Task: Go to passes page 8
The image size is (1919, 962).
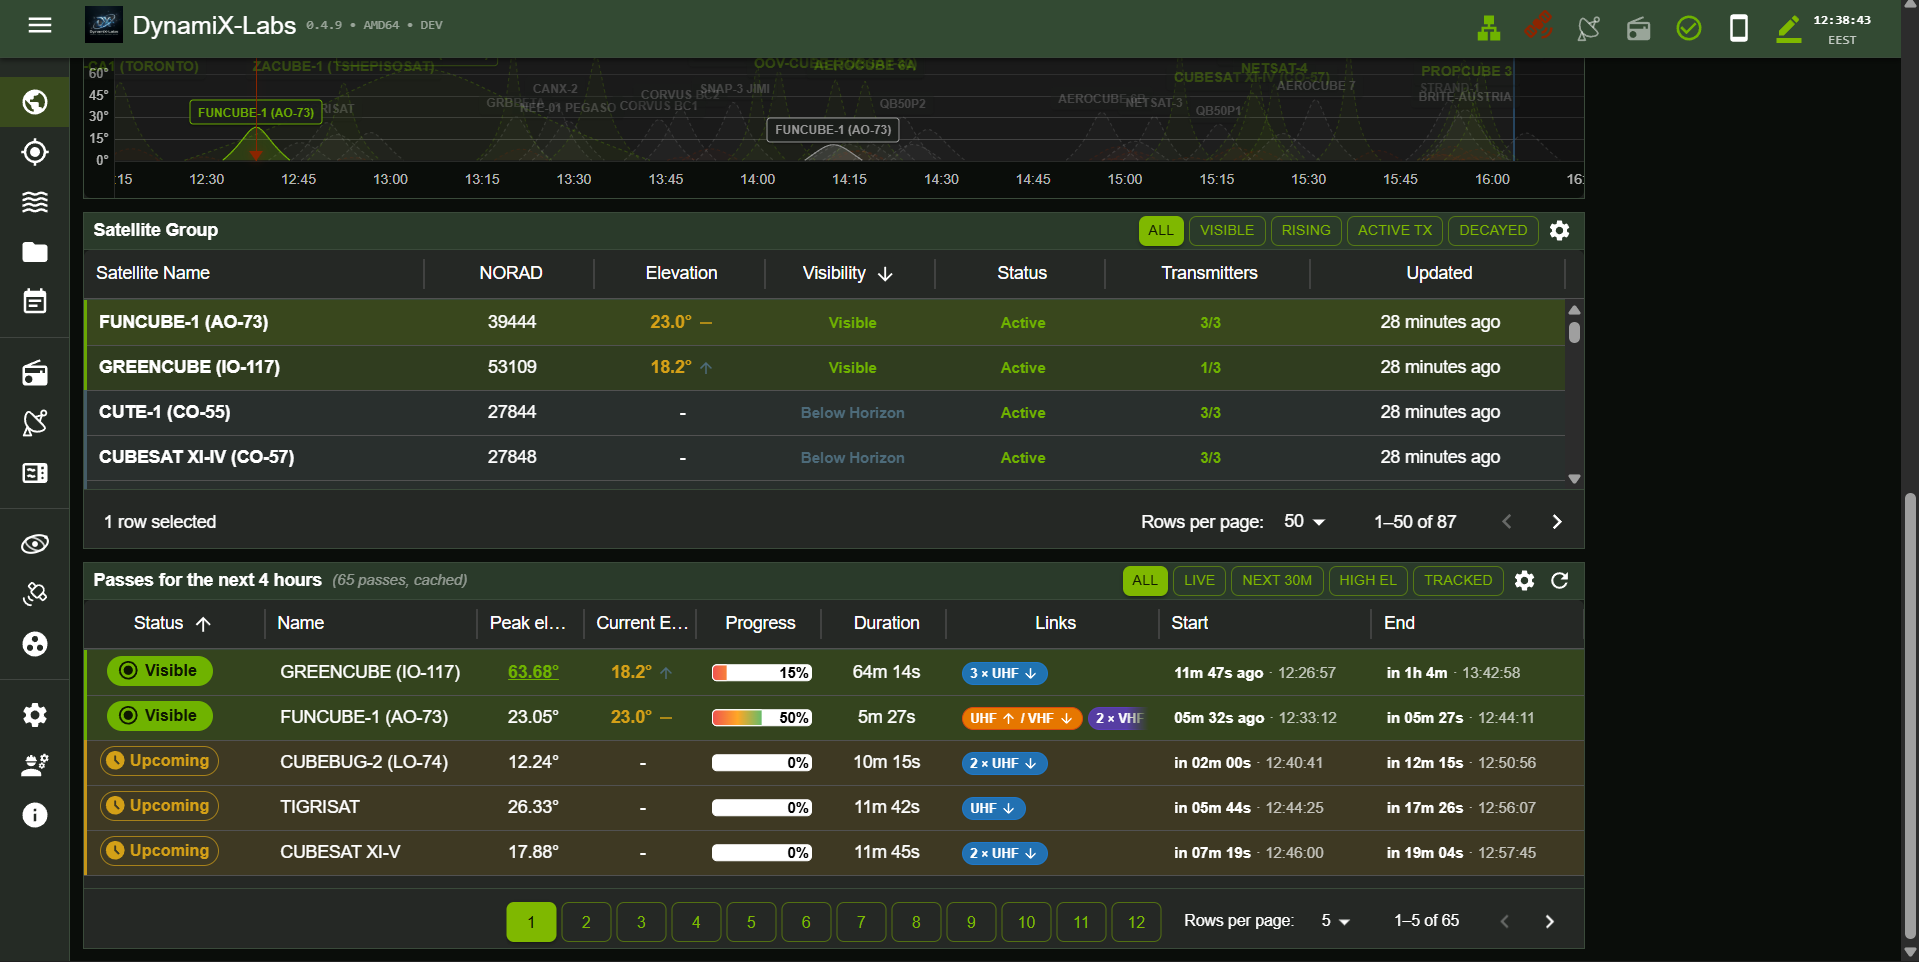Action: (x=916, y=922)
